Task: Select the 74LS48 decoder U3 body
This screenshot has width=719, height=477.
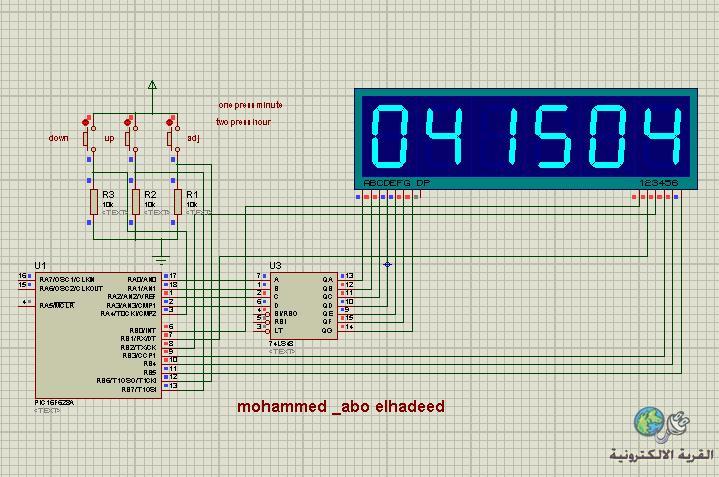Action: pyautogui.click(x=304, y=306)
